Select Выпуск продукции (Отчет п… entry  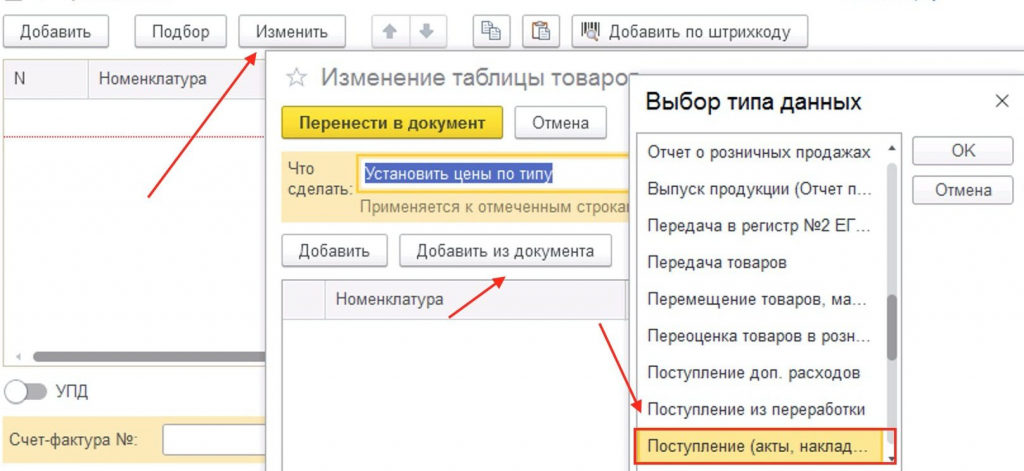click(x=759, y=189)
